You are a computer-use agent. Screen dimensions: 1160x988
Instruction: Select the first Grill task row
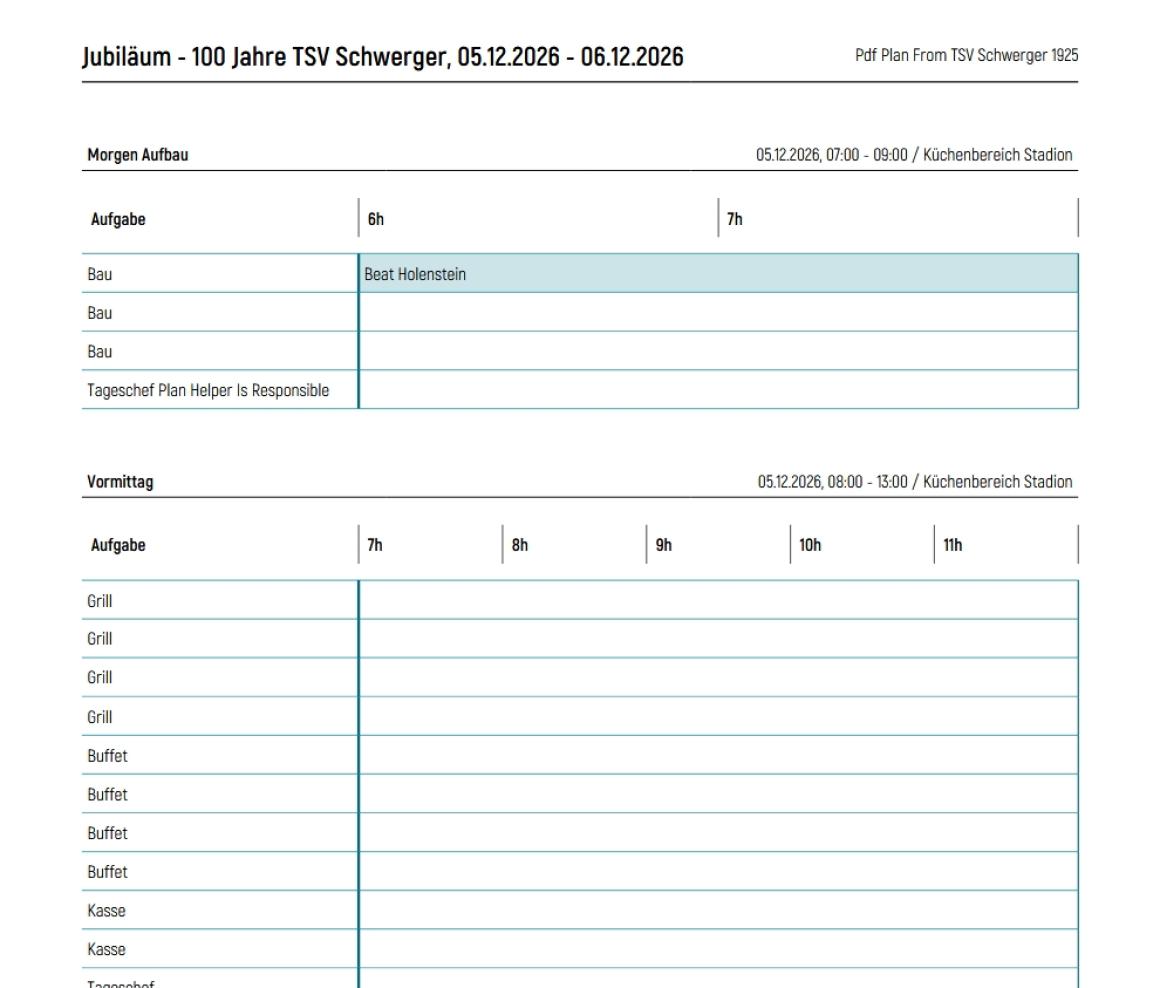tap(99, 600)
